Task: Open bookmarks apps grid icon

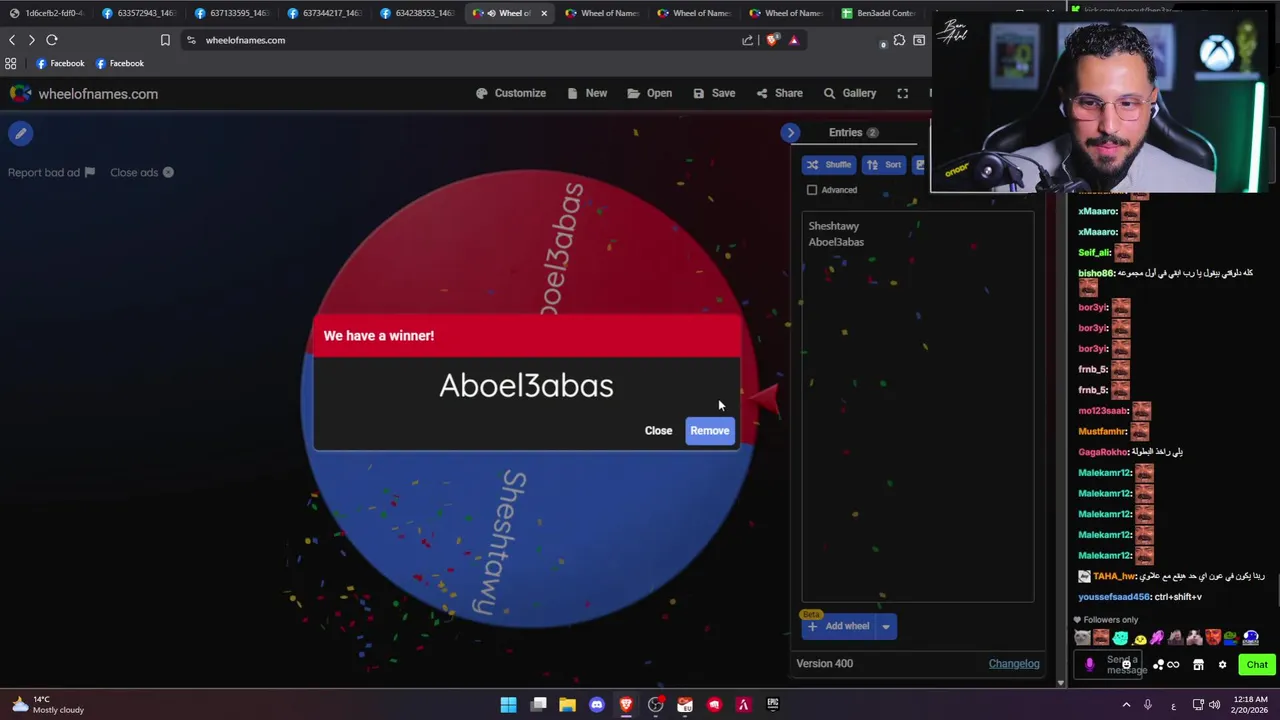Action: (11, 63)
